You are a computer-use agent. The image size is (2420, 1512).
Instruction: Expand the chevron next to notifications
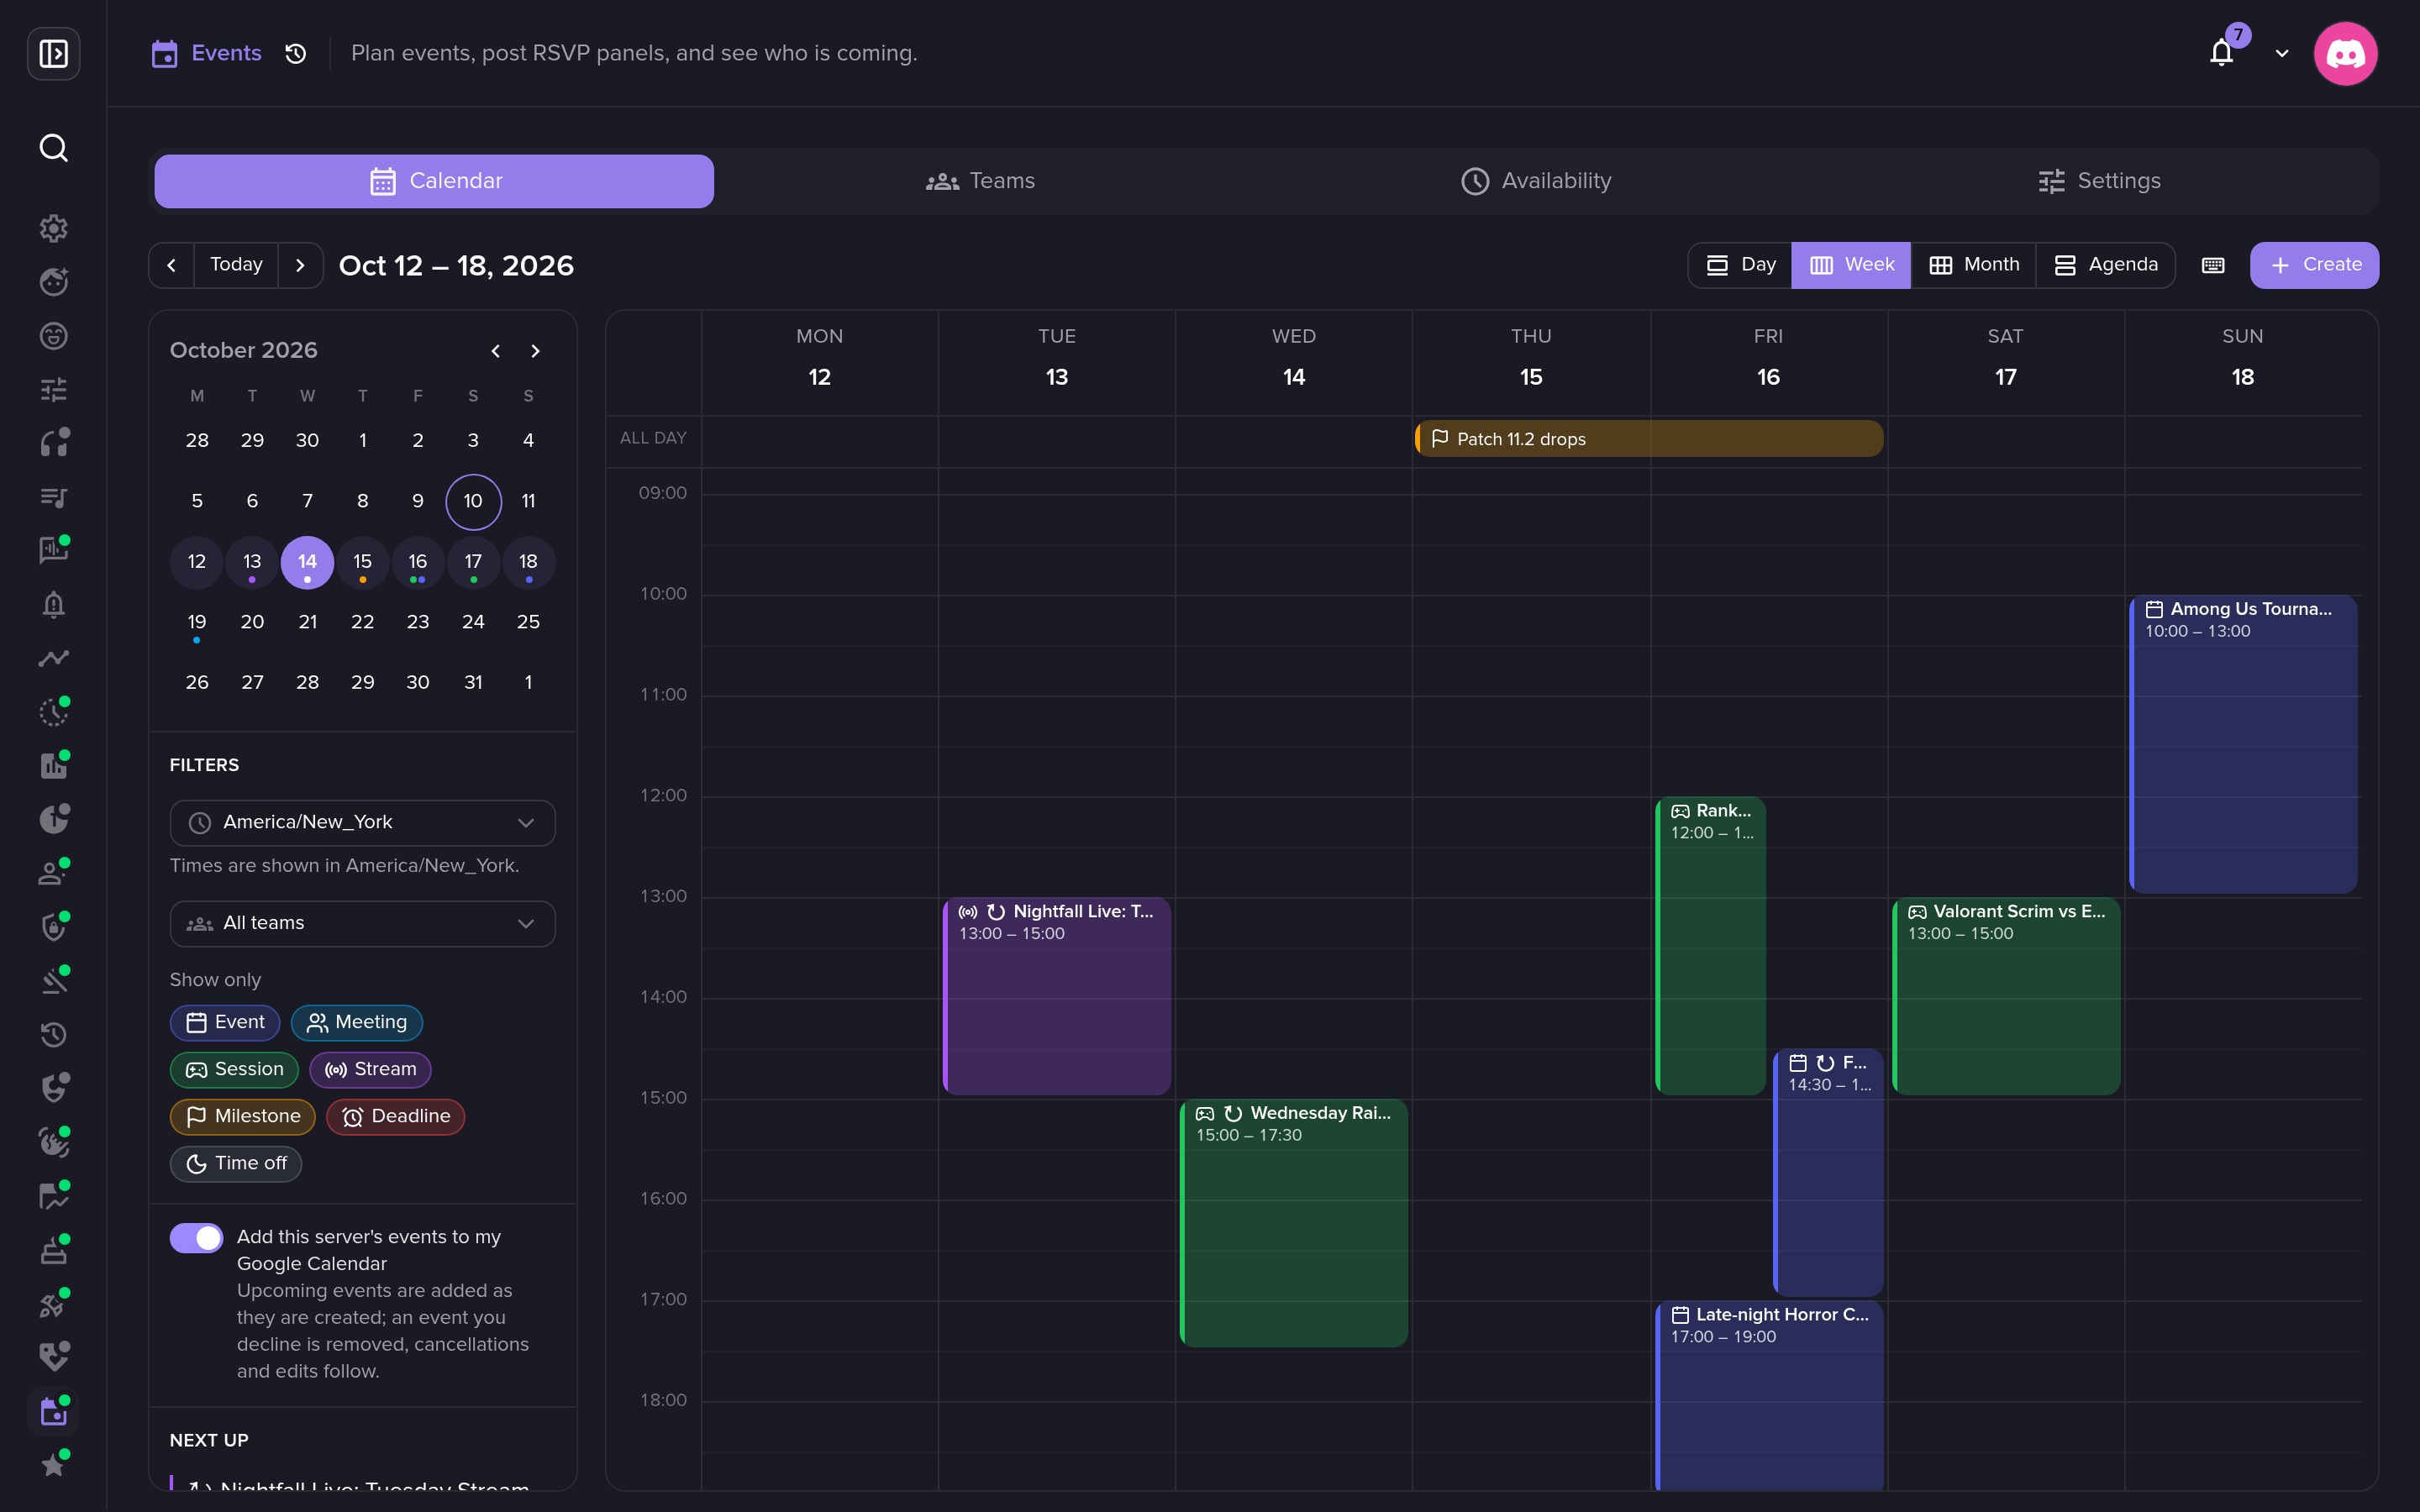tap(2282, 53)
